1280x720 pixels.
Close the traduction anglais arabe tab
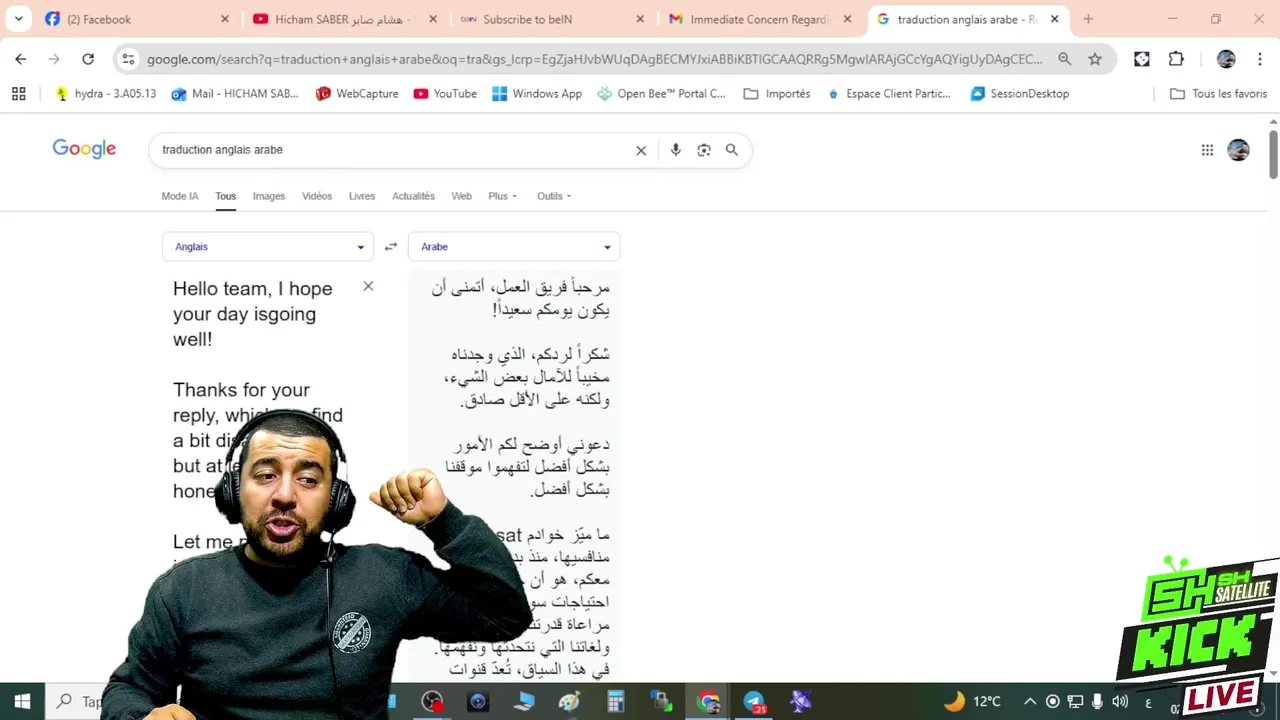pyautogui.click(x=1054, y=19)
